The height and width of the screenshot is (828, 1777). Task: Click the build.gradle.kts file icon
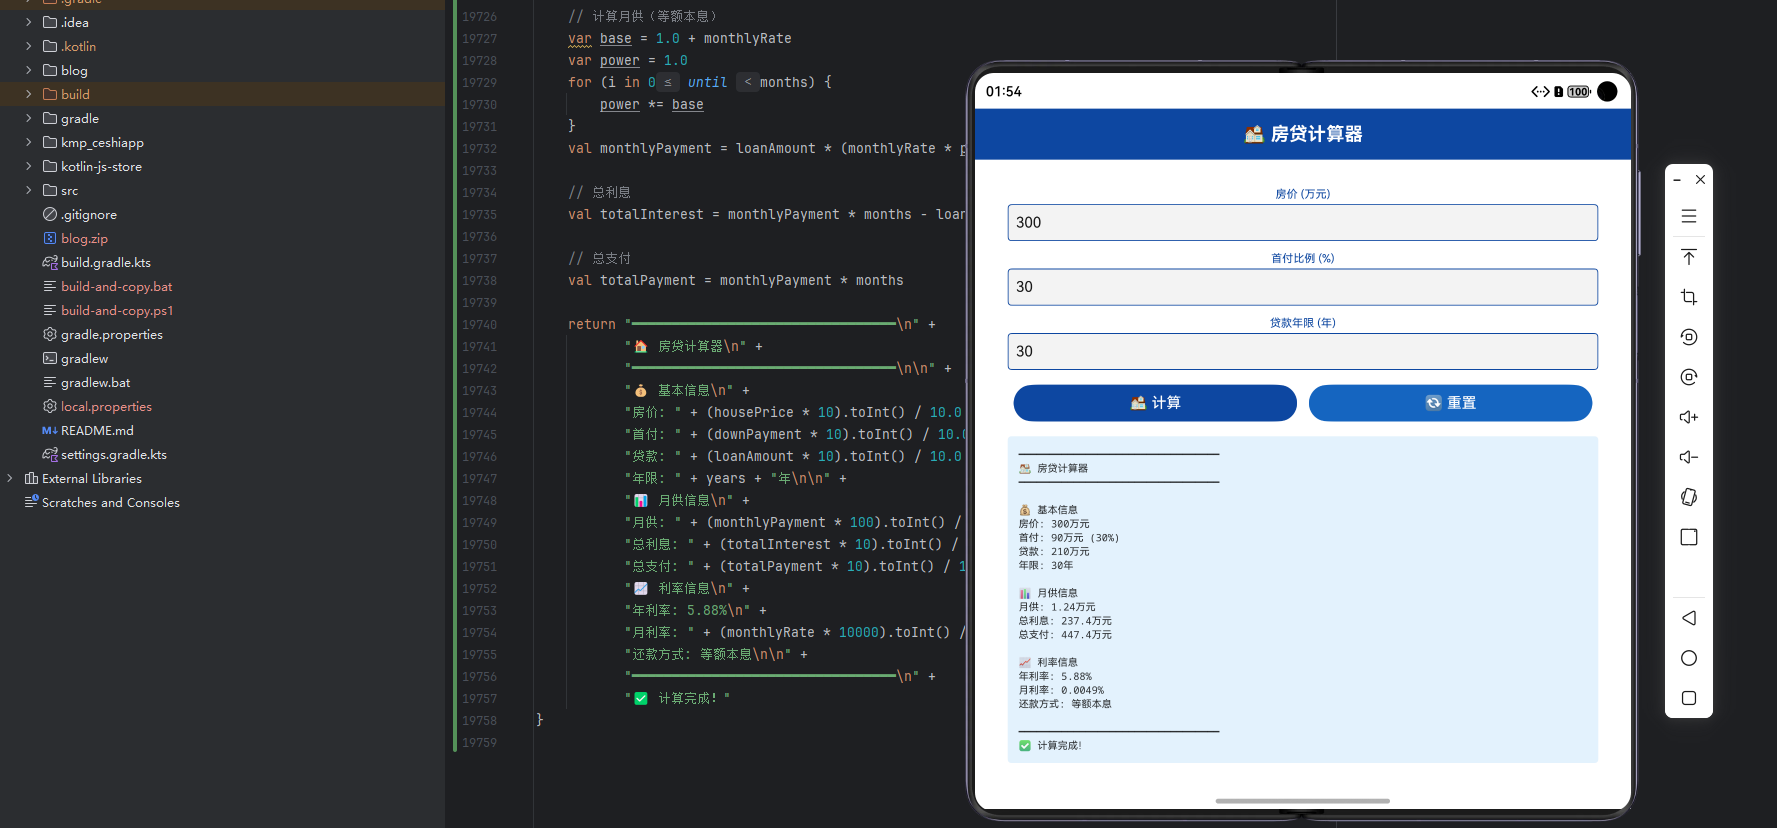point(50,263)
